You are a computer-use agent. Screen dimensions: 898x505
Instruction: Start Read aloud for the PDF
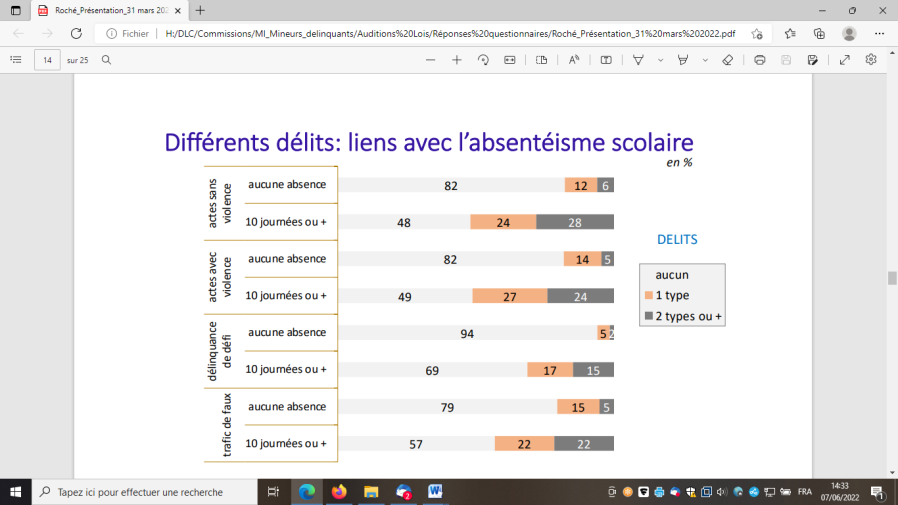click(575, 60)
